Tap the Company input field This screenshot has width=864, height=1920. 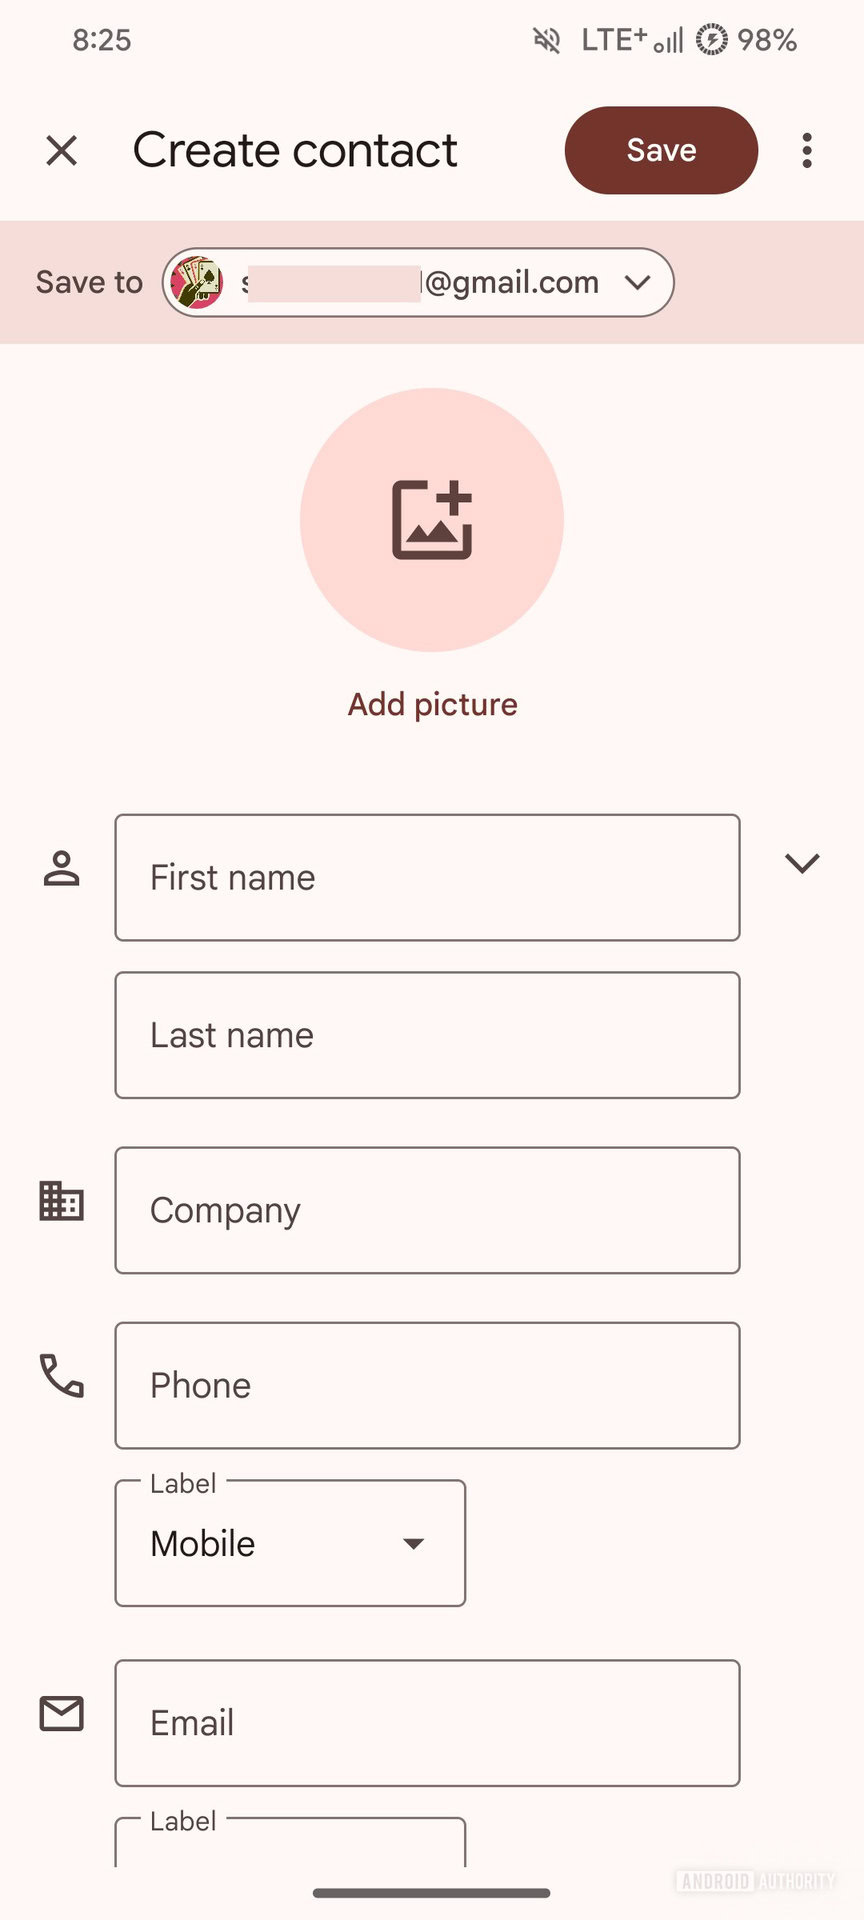(x=427, y=1210)
